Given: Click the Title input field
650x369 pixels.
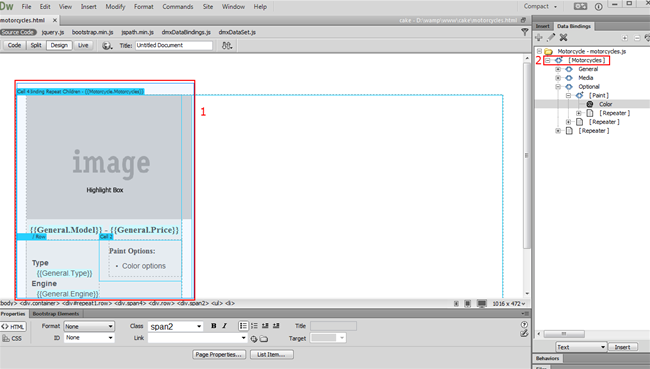Looking at the screenshot, I should [174, 46].
